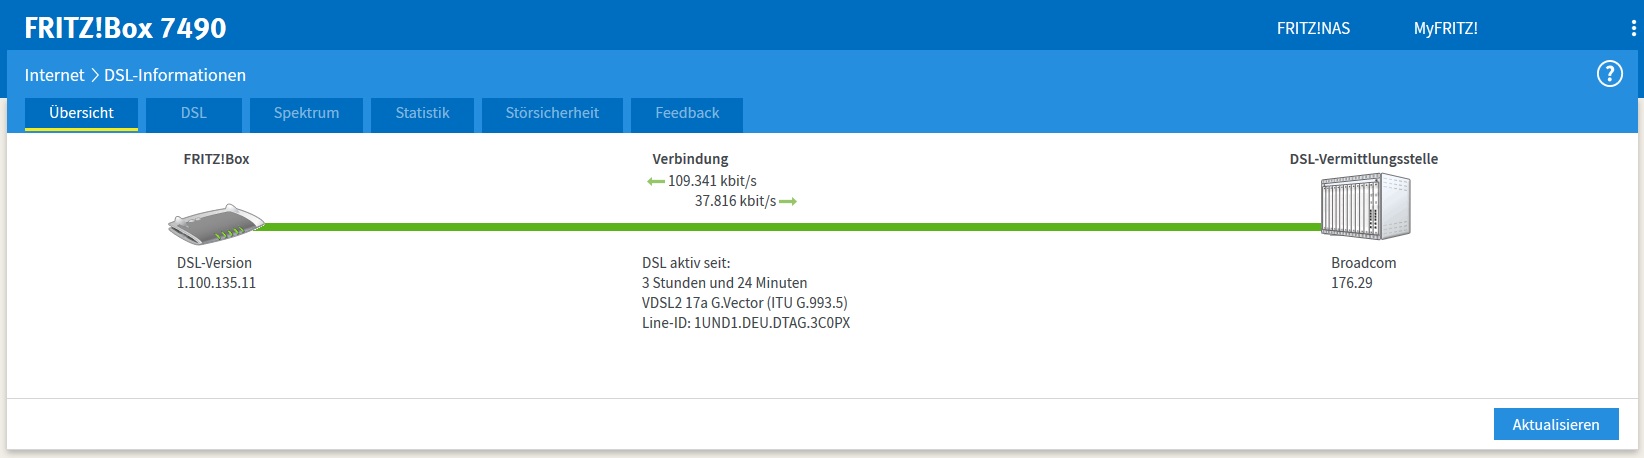Click the FRITZ!Box router image
The image size is (1644, 458).
pyautogui.click(x=217, y=225)
